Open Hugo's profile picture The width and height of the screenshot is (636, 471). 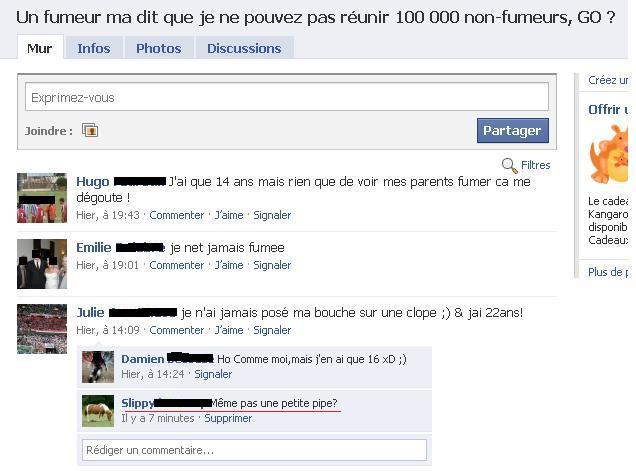42,198
